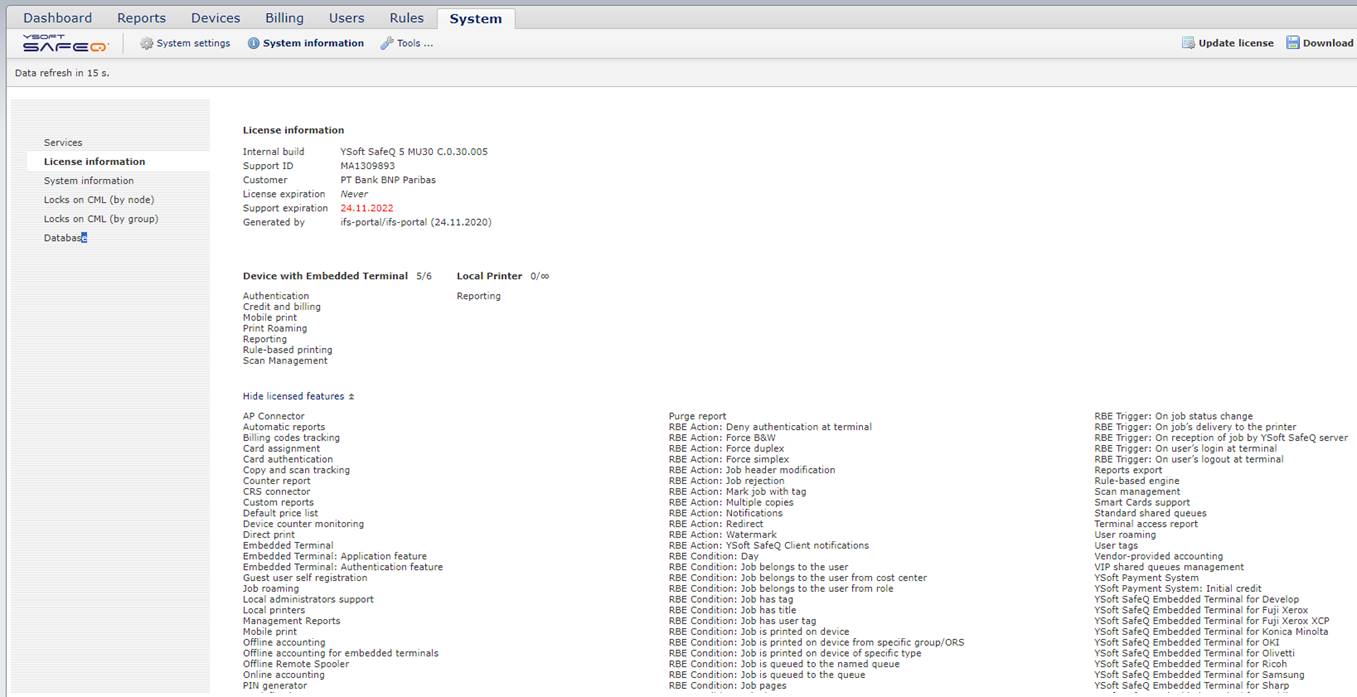The height and width of the screenshot is (697, 1357).
Task: Select the Users tab
Action: click(x=347, y=18)
